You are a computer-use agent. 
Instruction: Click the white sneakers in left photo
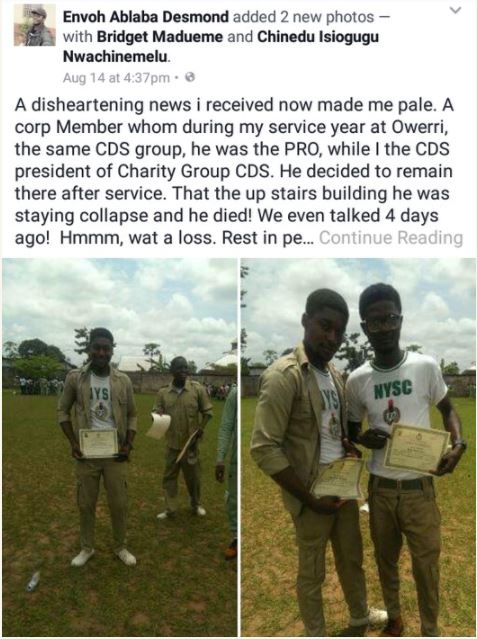tap(104, 557)
